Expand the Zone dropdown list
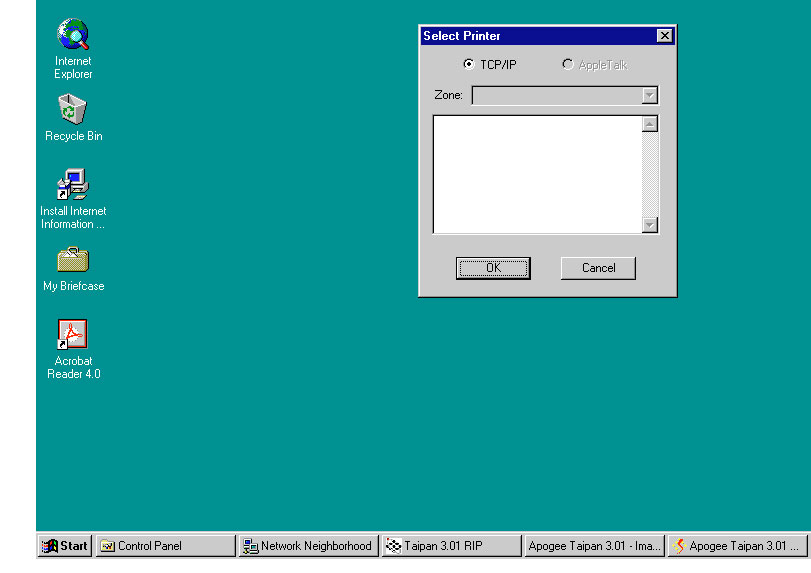Screen dimensions: 811x573 click(650, 95)
